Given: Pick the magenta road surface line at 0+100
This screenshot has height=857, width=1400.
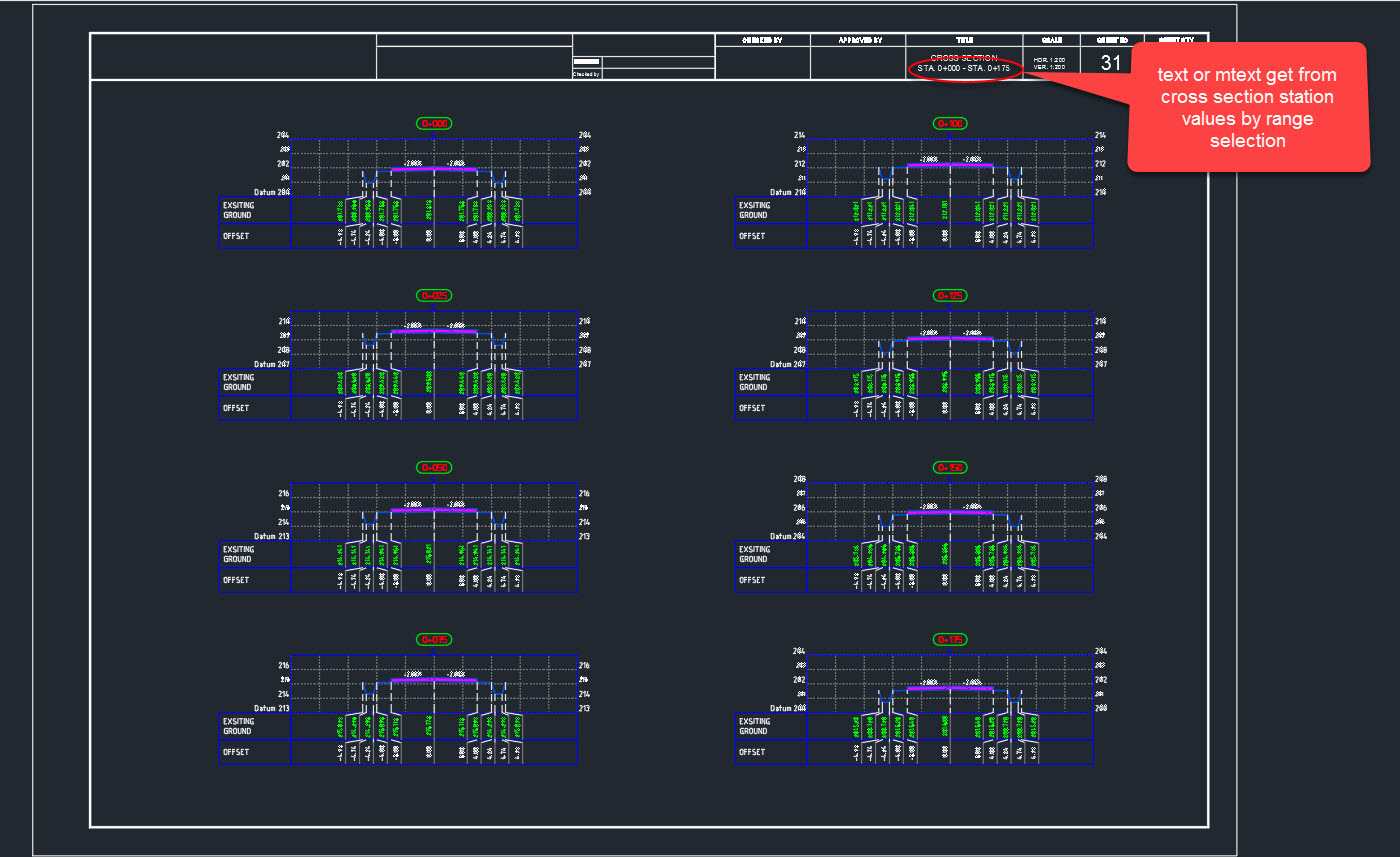Looking at the screenshot, I should click(950, 164).
